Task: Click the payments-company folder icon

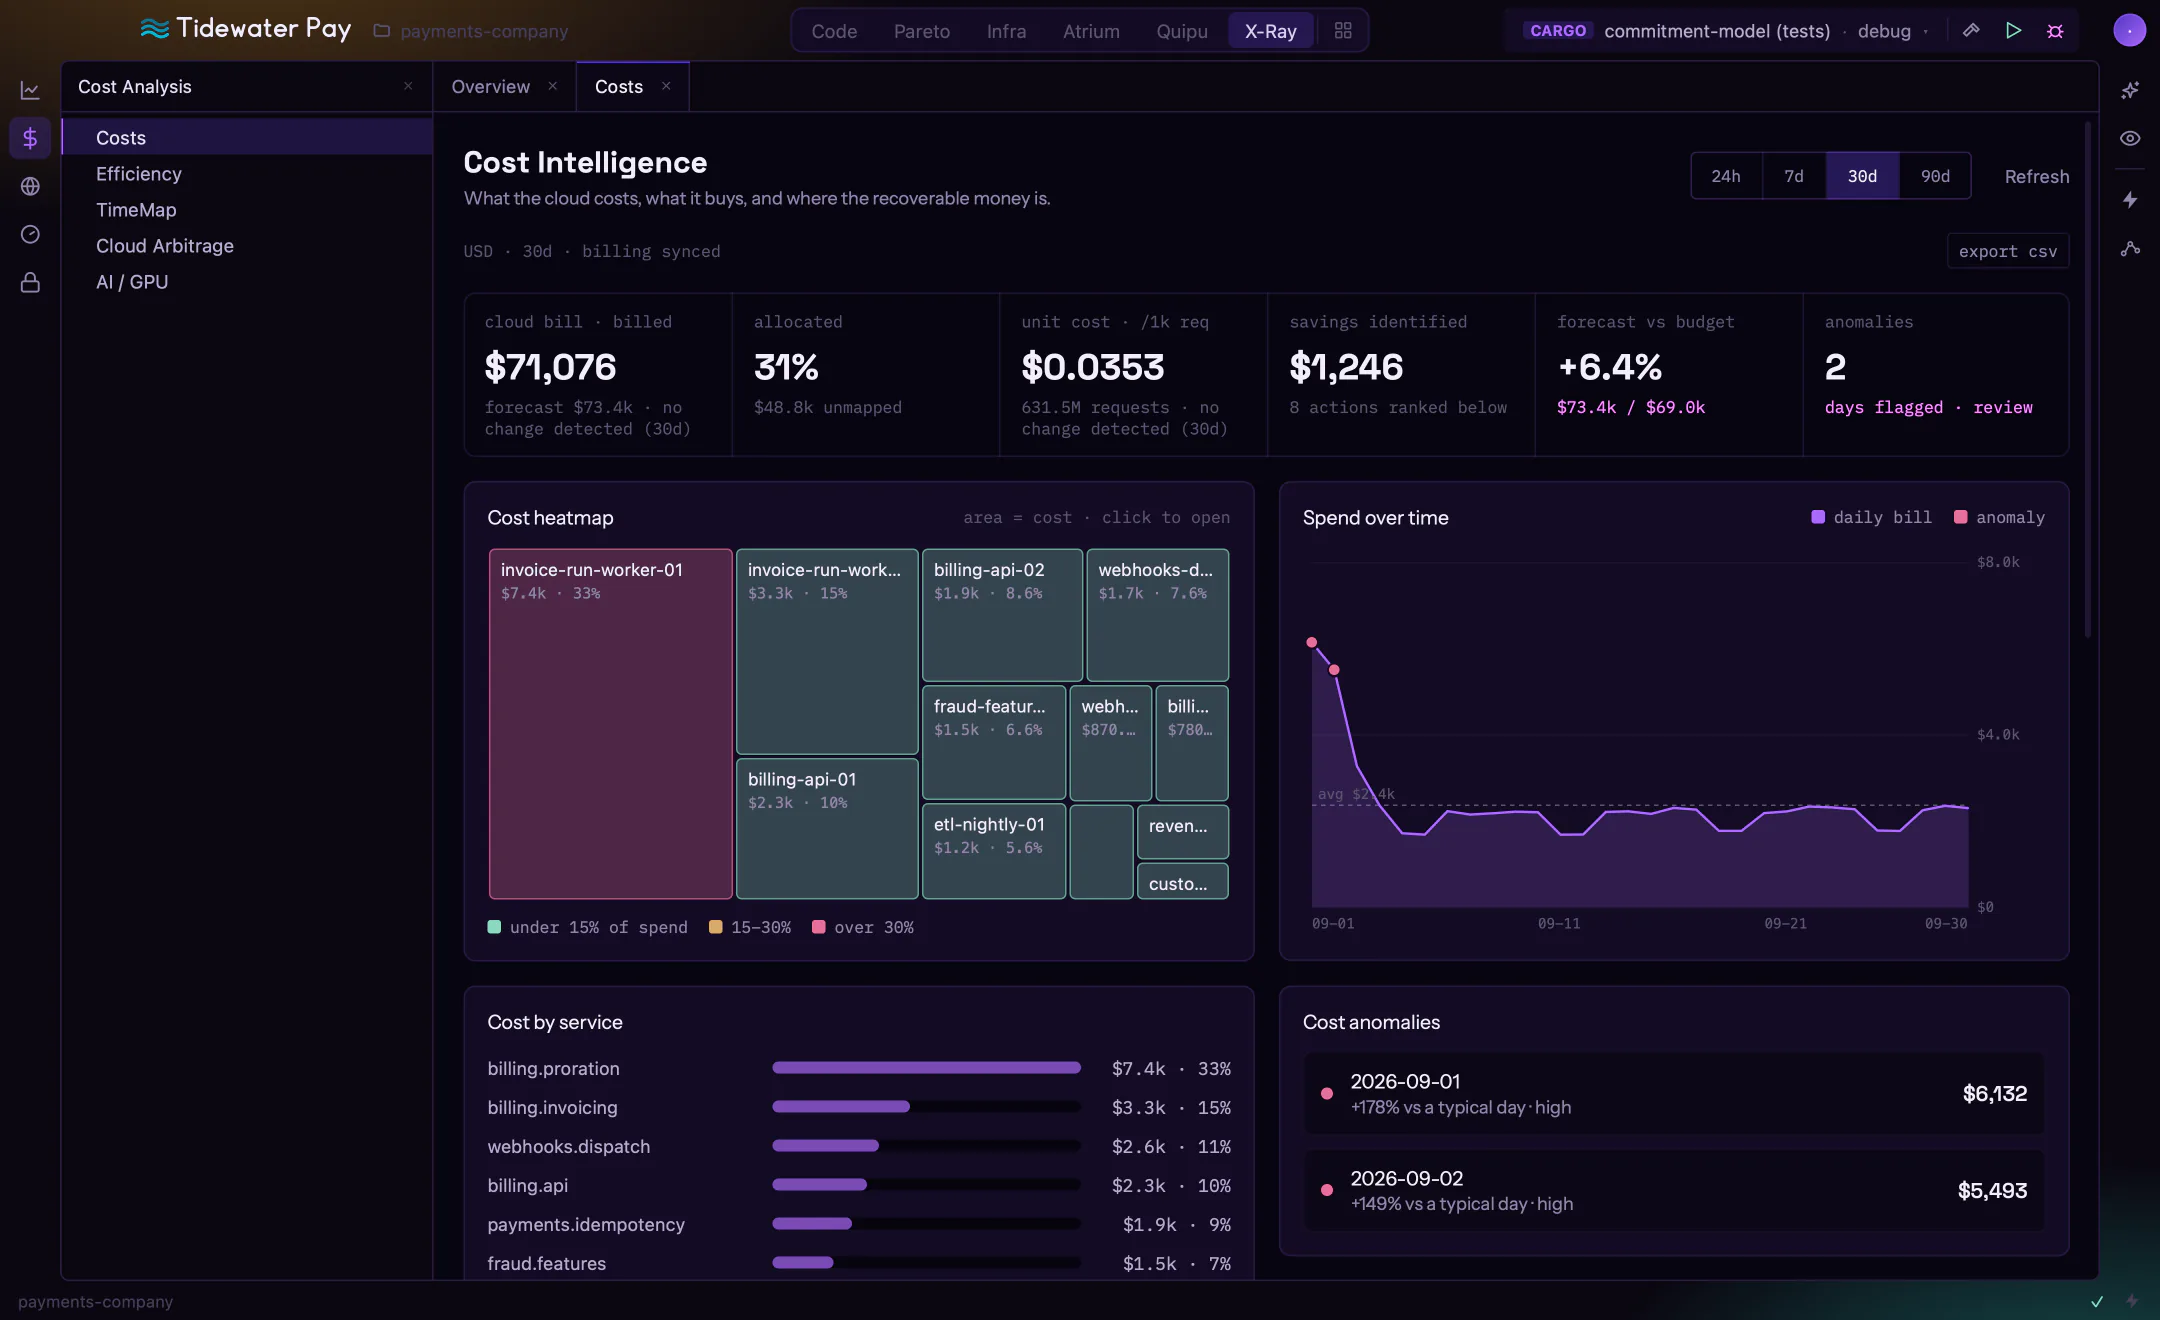Action: tap(381, 31)
